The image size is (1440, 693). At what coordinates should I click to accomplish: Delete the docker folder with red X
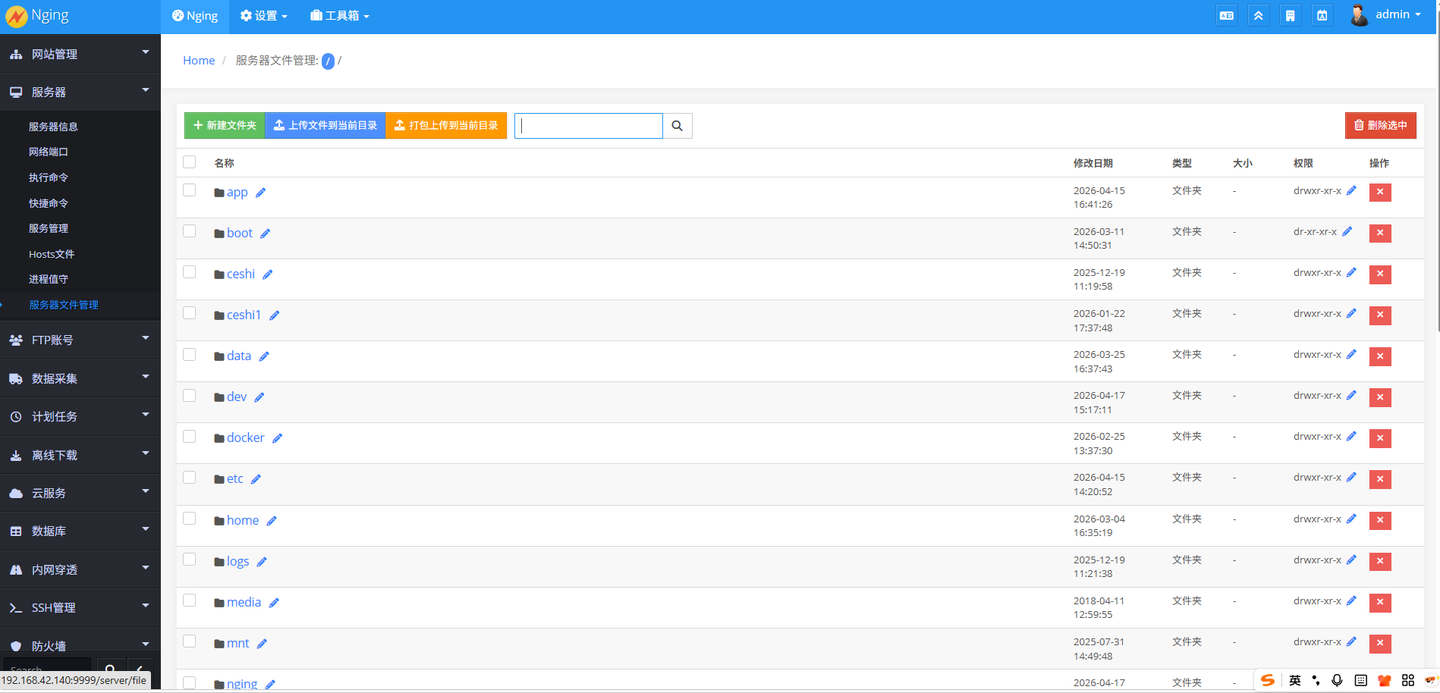1380,438
